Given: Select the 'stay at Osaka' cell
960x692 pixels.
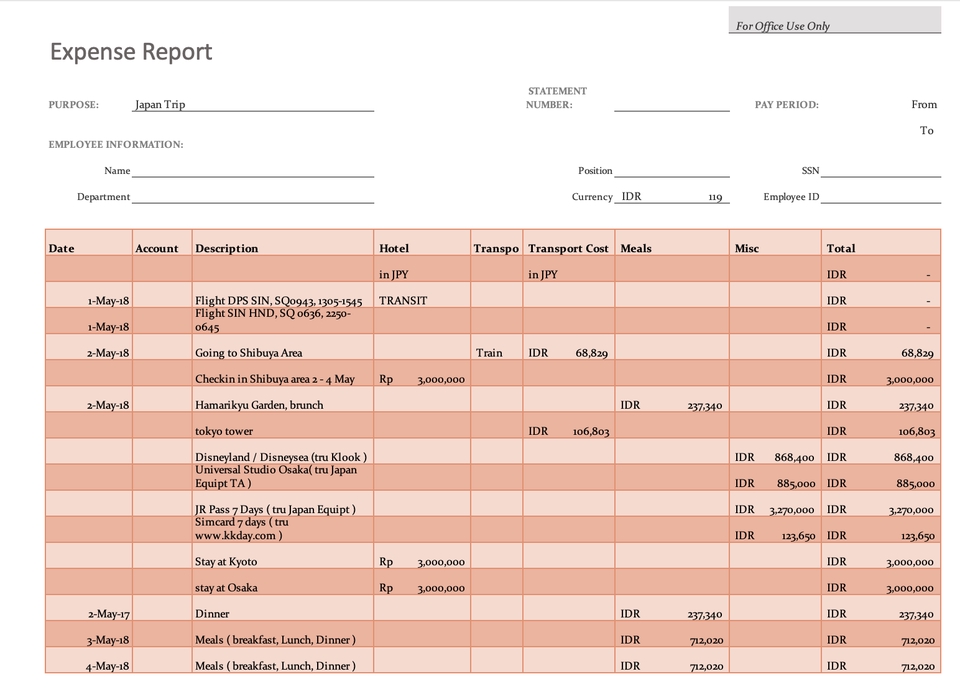Looking at the screenshot, I should [283, 581].
